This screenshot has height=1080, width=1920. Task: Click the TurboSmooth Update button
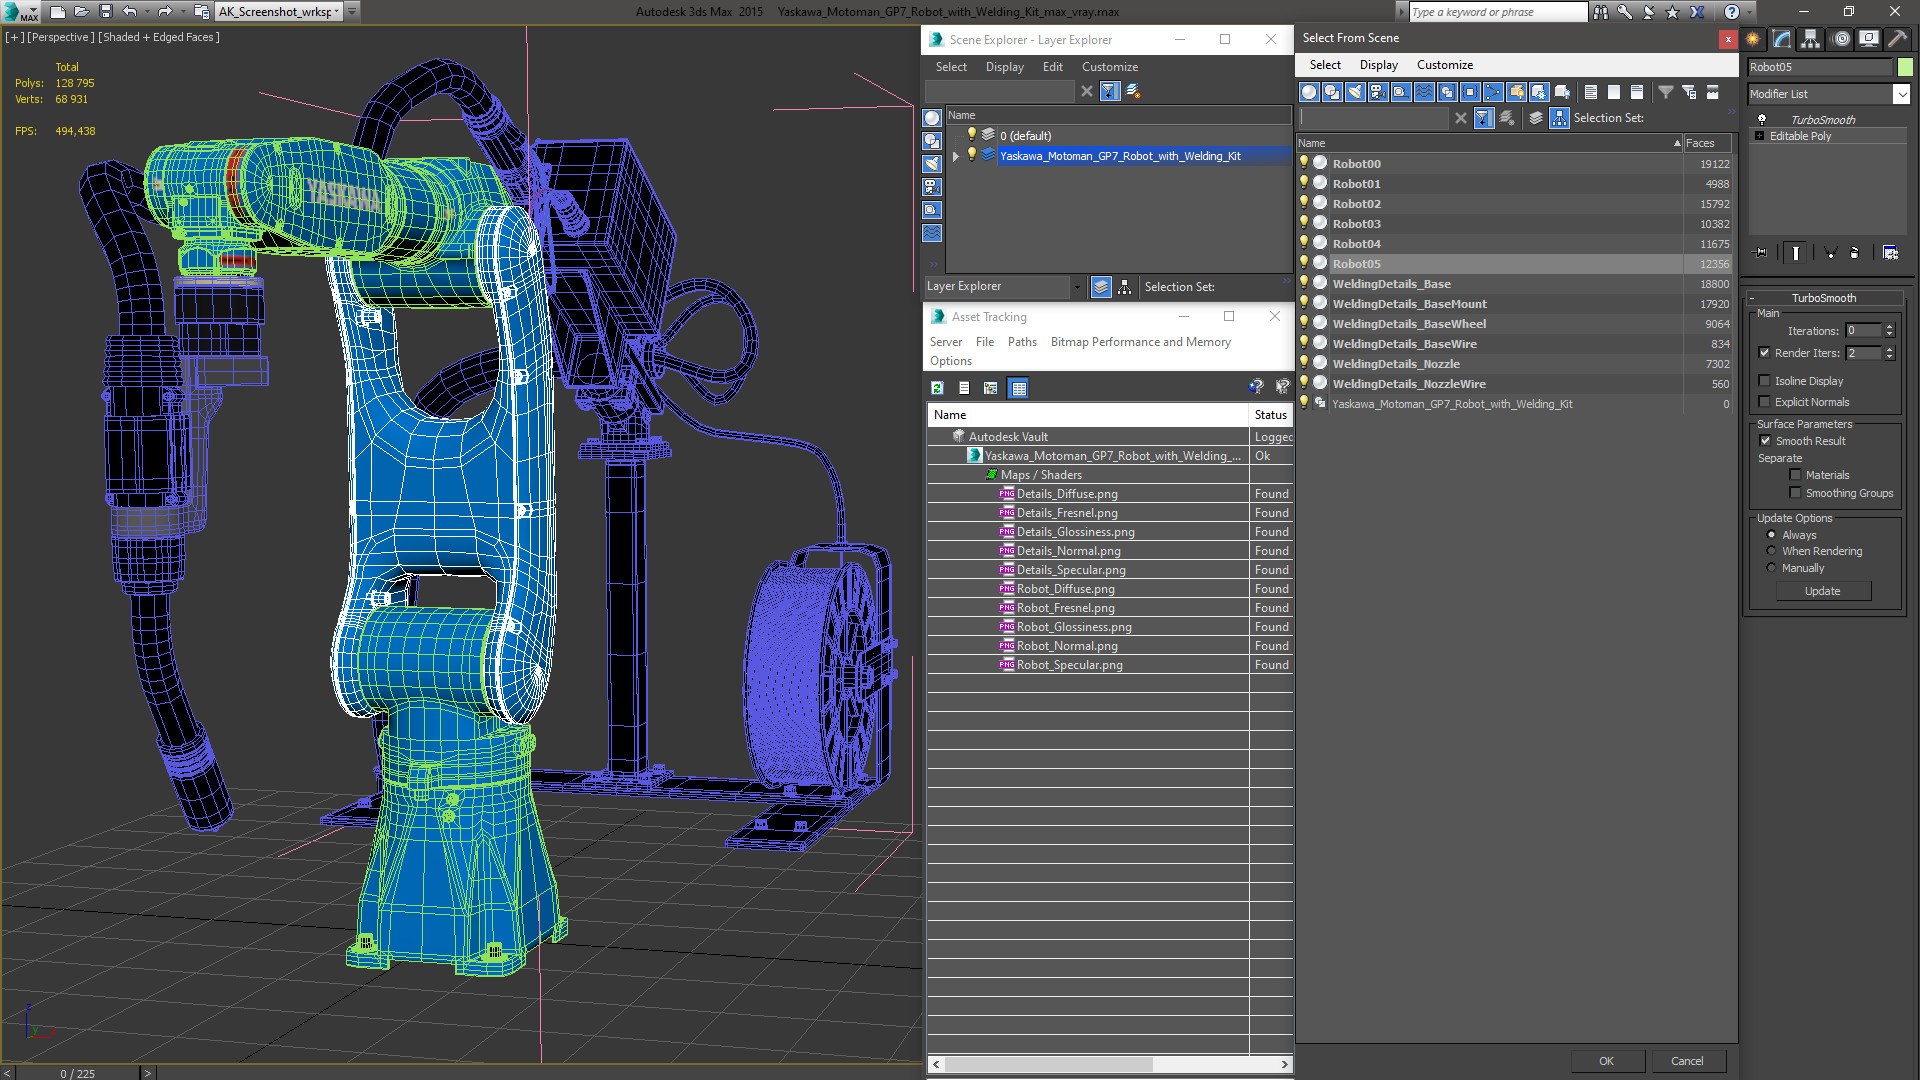[1822, 591]
